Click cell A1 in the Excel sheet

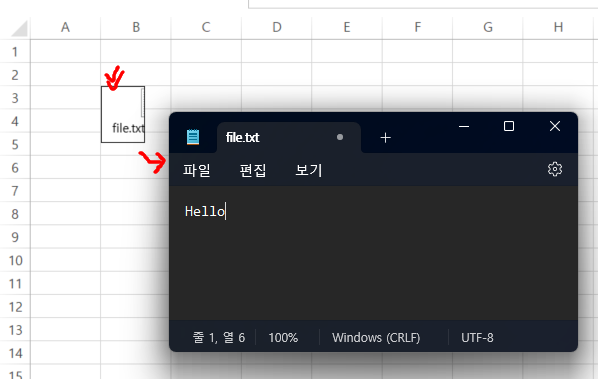(x=65, y=51)
